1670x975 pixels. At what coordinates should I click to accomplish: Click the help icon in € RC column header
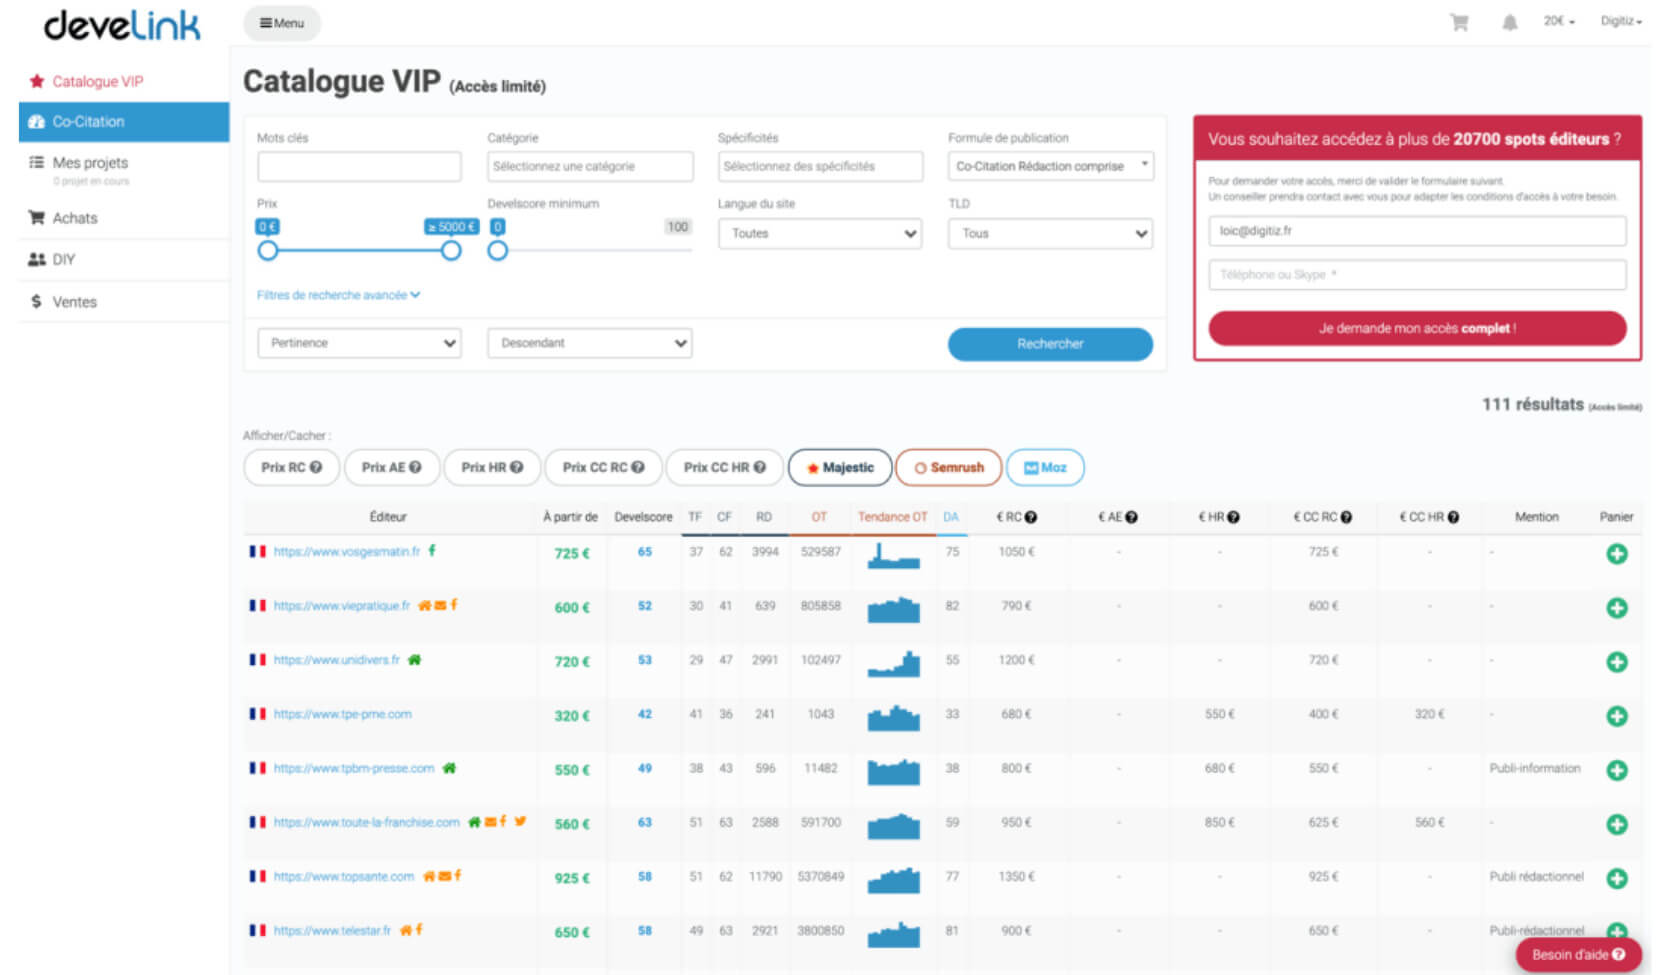click(1031, 517)
